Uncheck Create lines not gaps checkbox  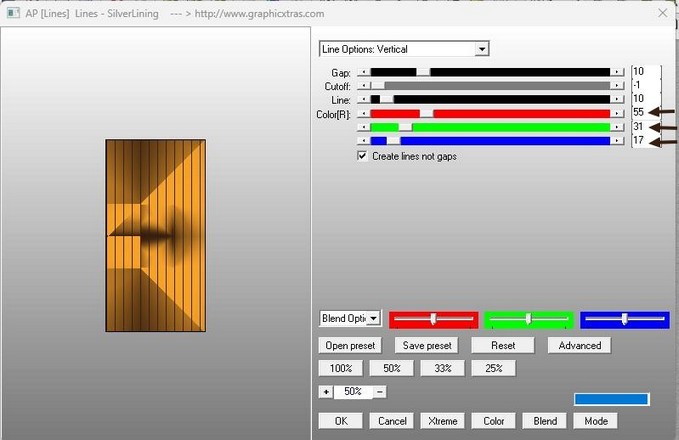coord(362,157)
